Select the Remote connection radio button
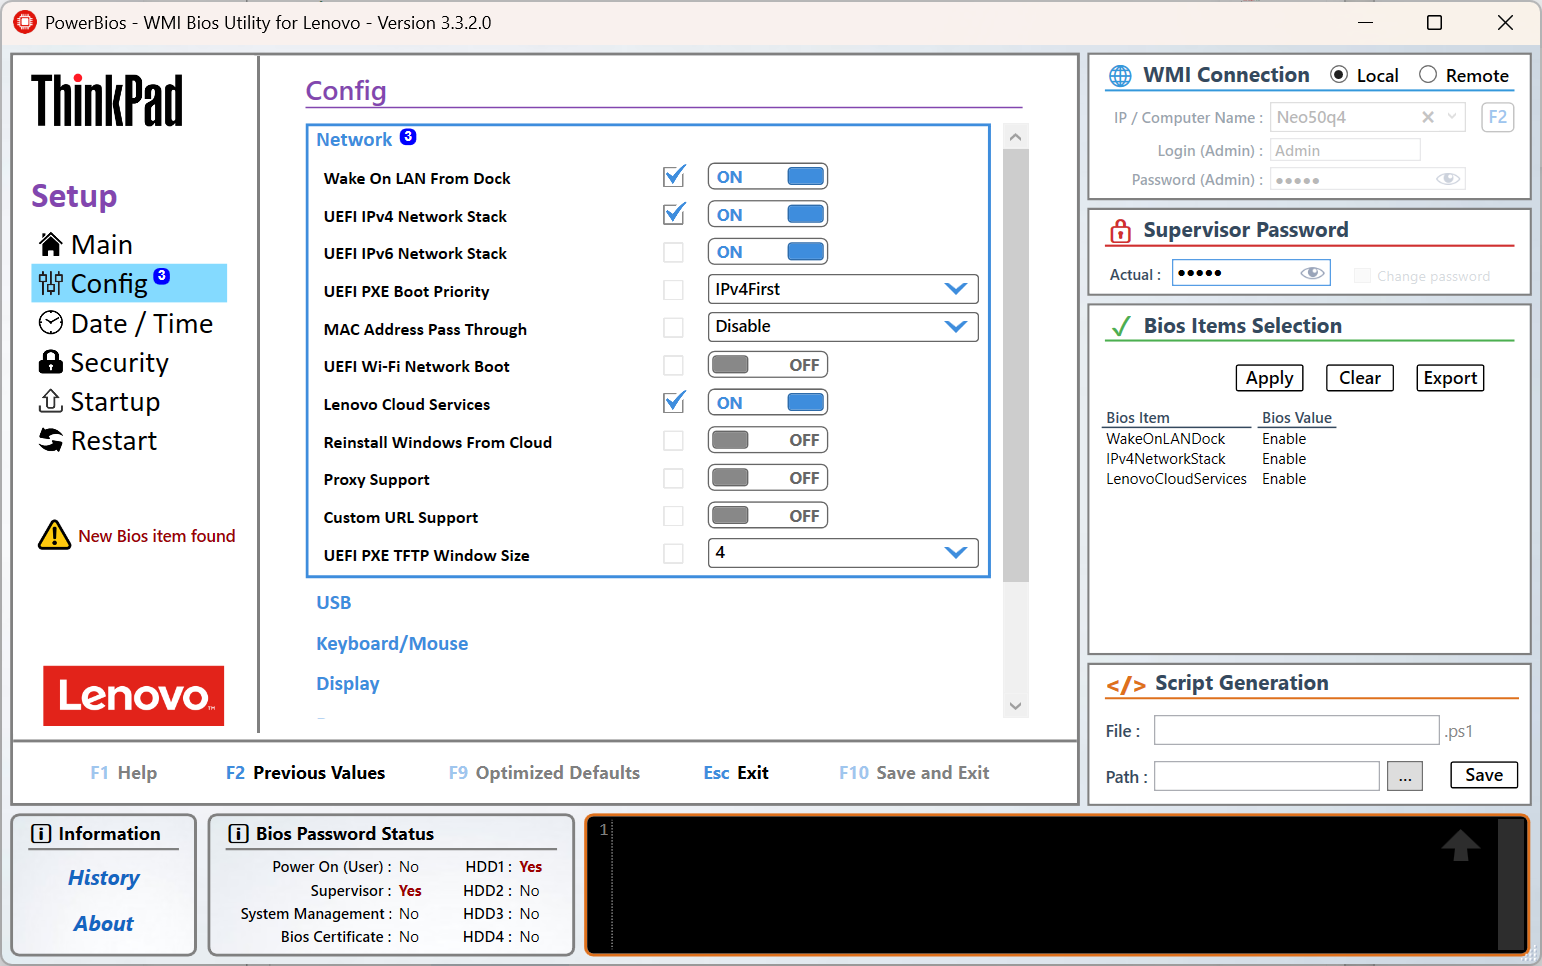Image resolution: width=1542 pixels, height=966 pixels. (1428, 75)
